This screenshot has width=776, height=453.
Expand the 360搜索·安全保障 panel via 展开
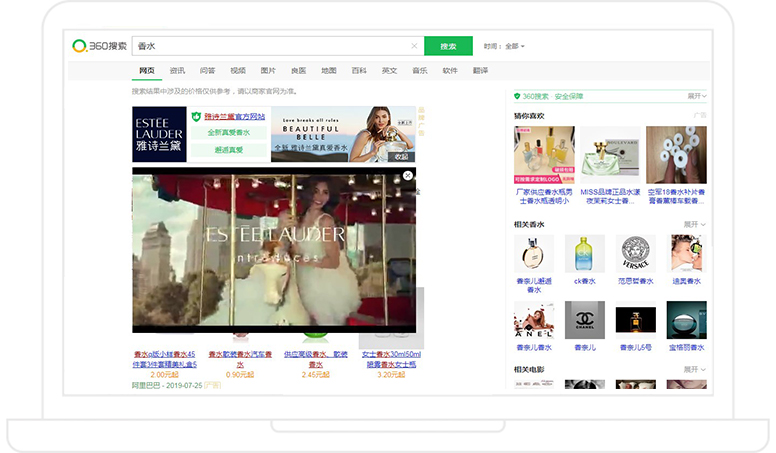click(697, 96)
